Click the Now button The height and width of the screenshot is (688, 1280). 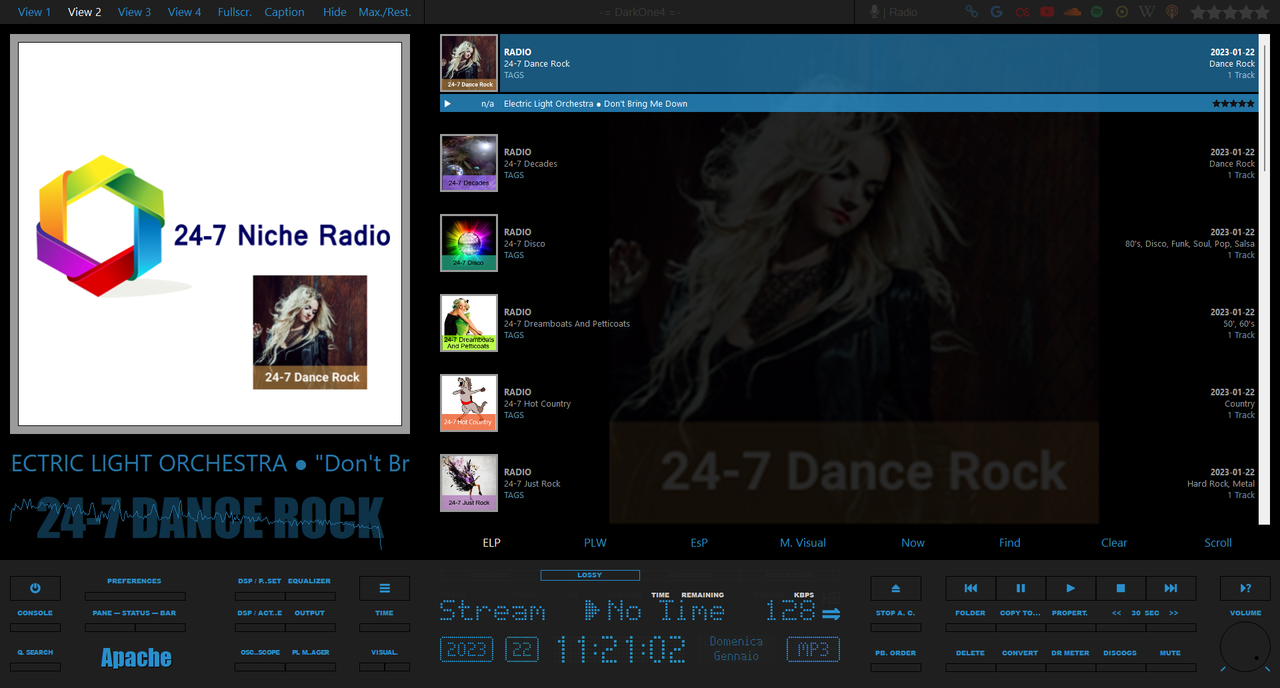tap(913, 543)
